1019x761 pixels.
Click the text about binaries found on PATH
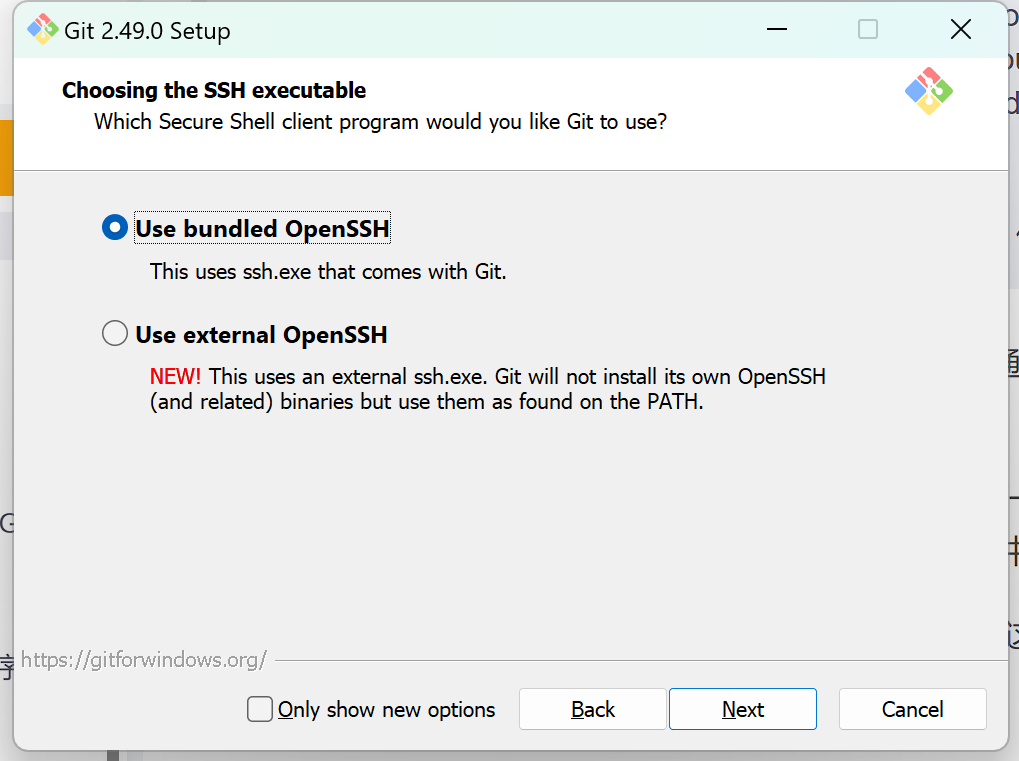pyautogui.click(x=427, y=403)
